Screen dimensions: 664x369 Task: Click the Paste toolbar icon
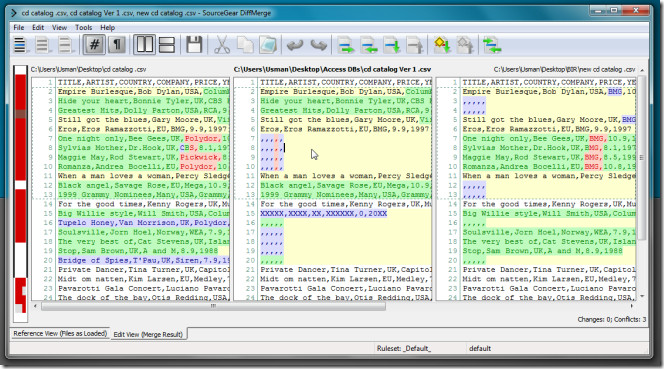[268, 45]
